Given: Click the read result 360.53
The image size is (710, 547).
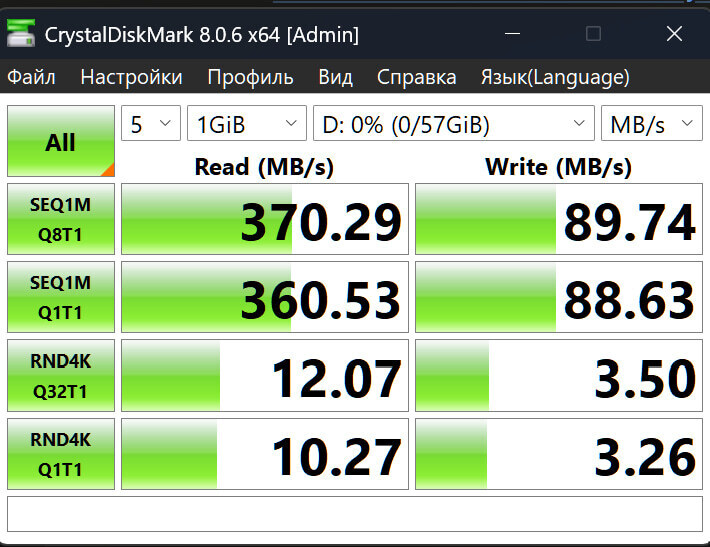Looking at the screenshot, I should 265,297.
